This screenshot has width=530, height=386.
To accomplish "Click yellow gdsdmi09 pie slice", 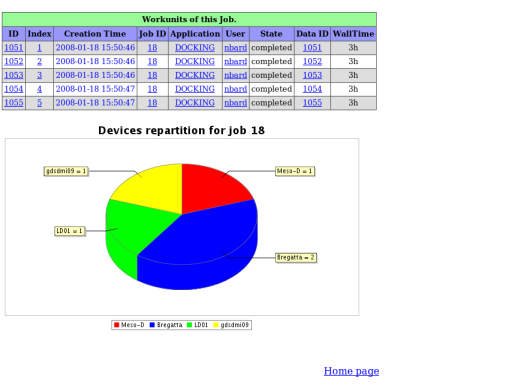I will 152,189.
